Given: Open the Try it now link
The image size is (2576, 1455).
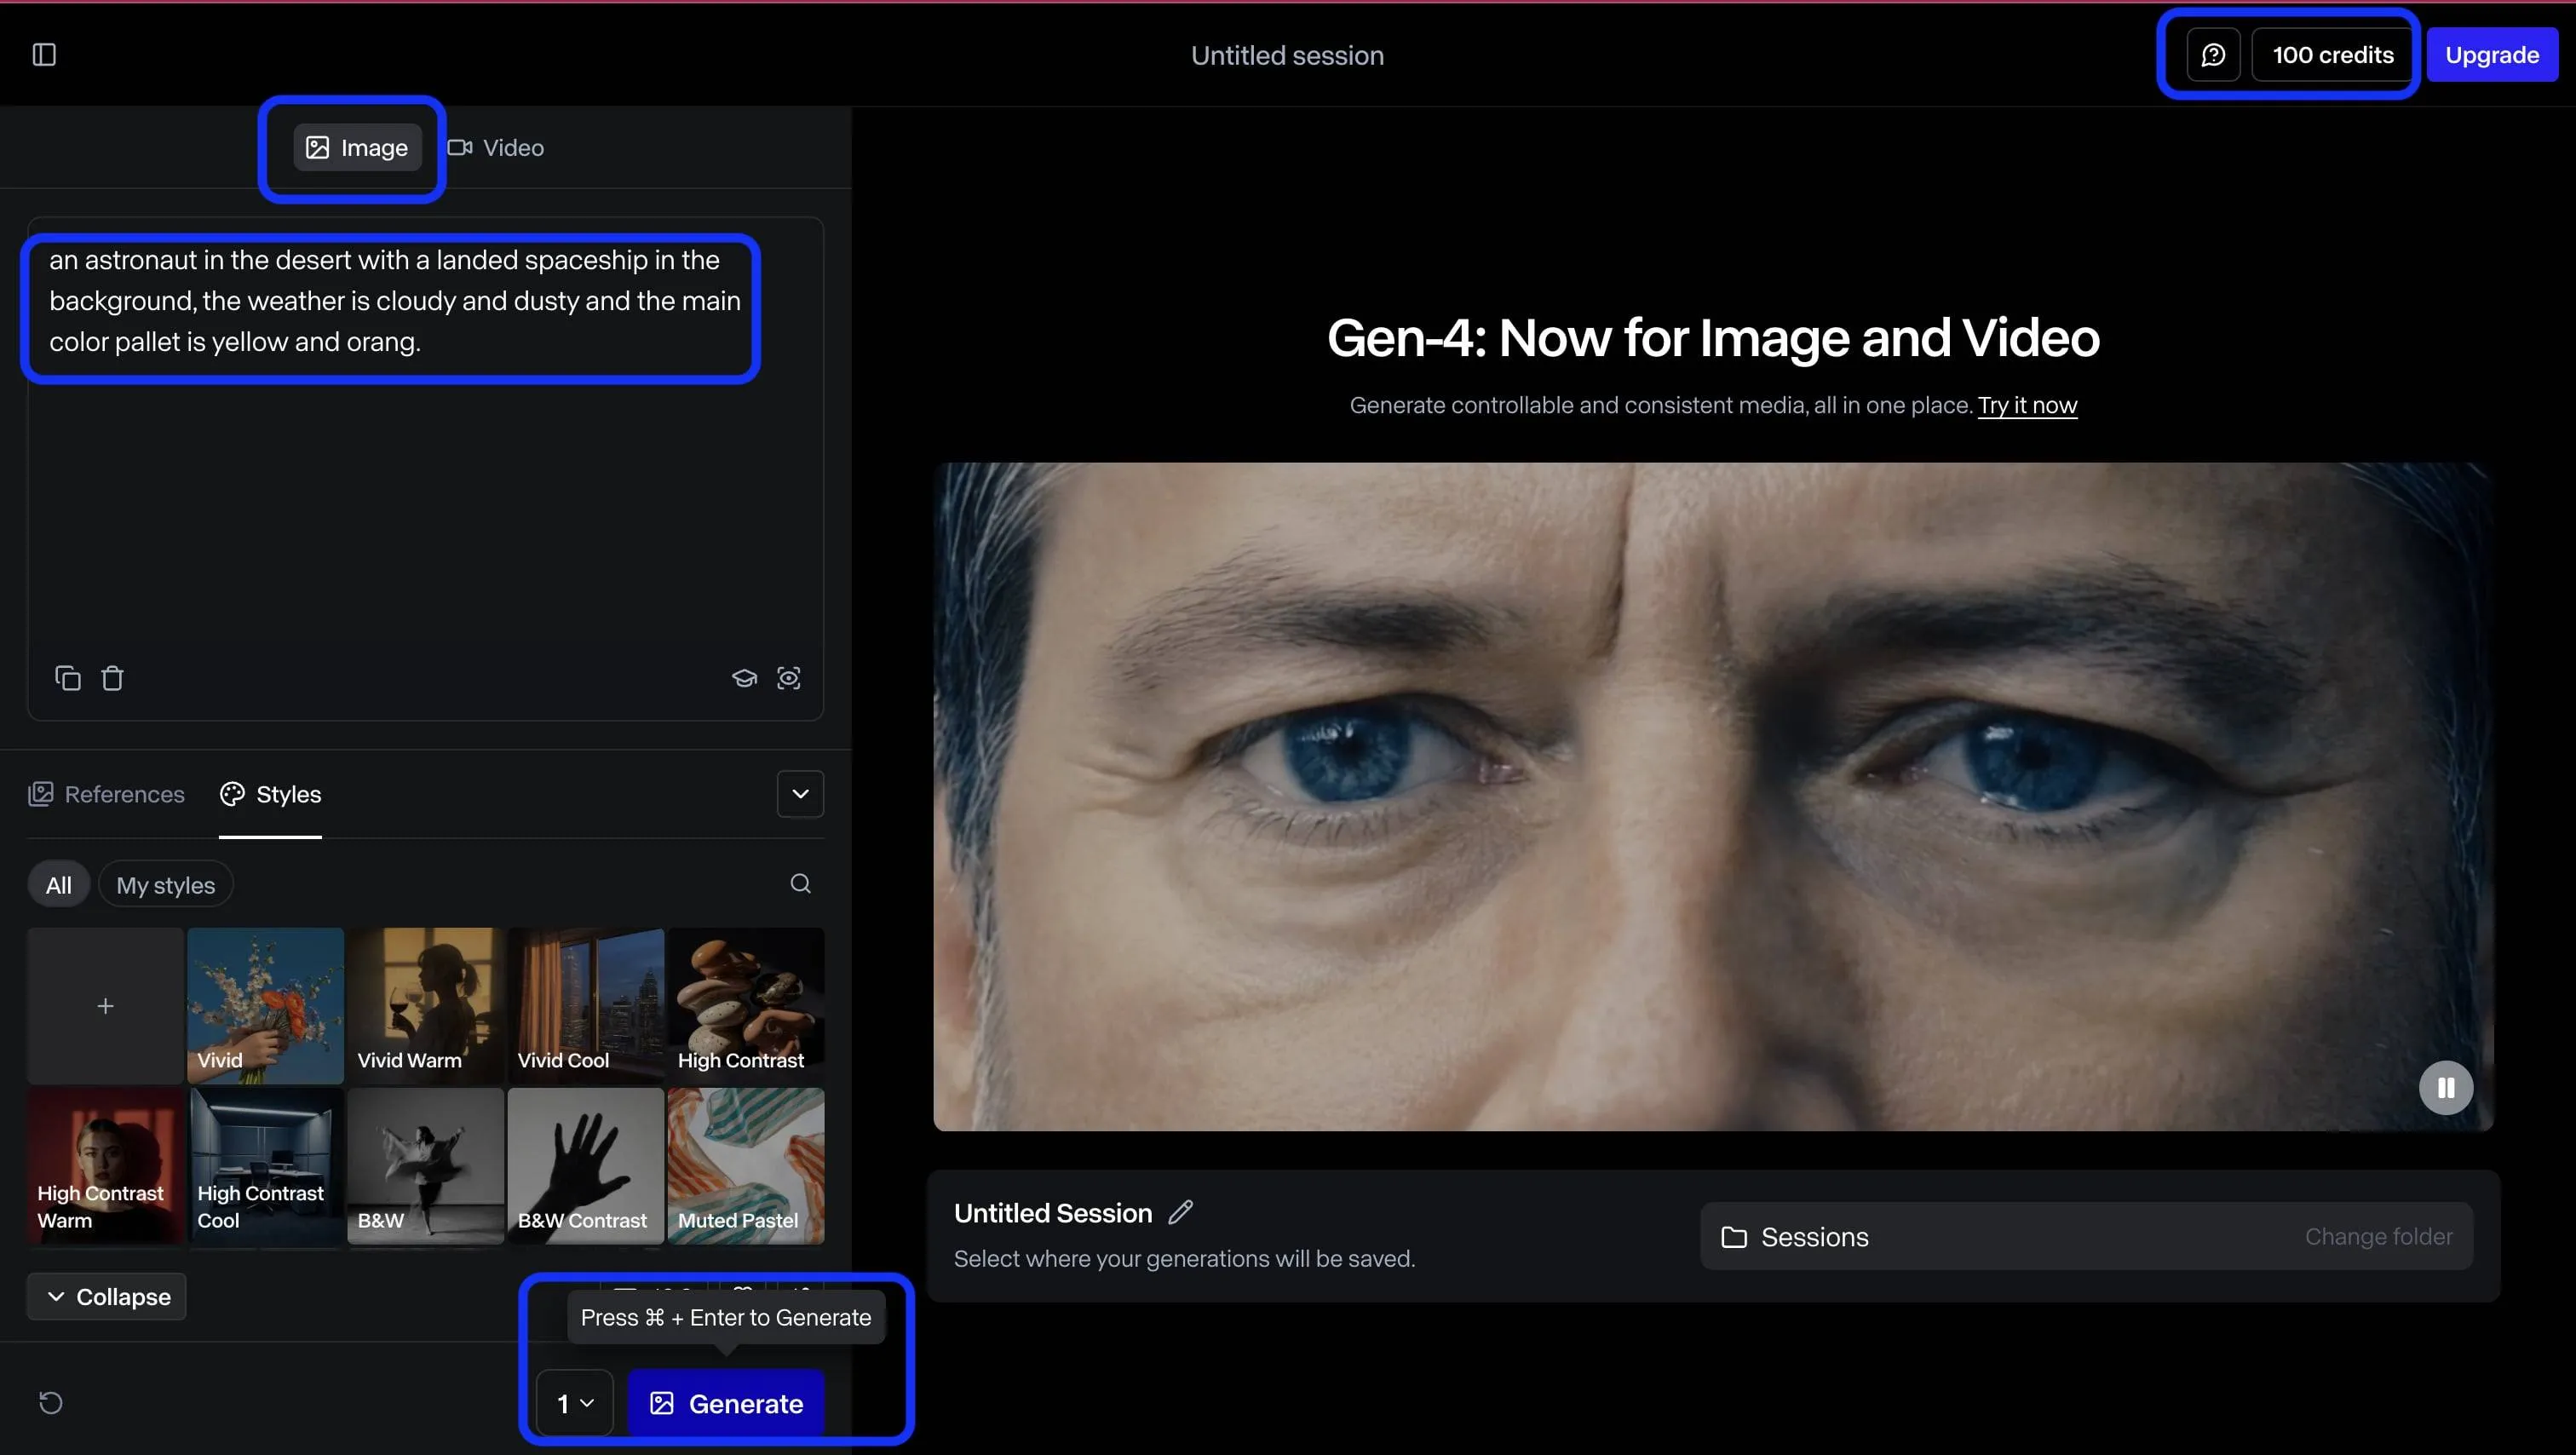Looking at the screenshot, I should (2027, 405).
